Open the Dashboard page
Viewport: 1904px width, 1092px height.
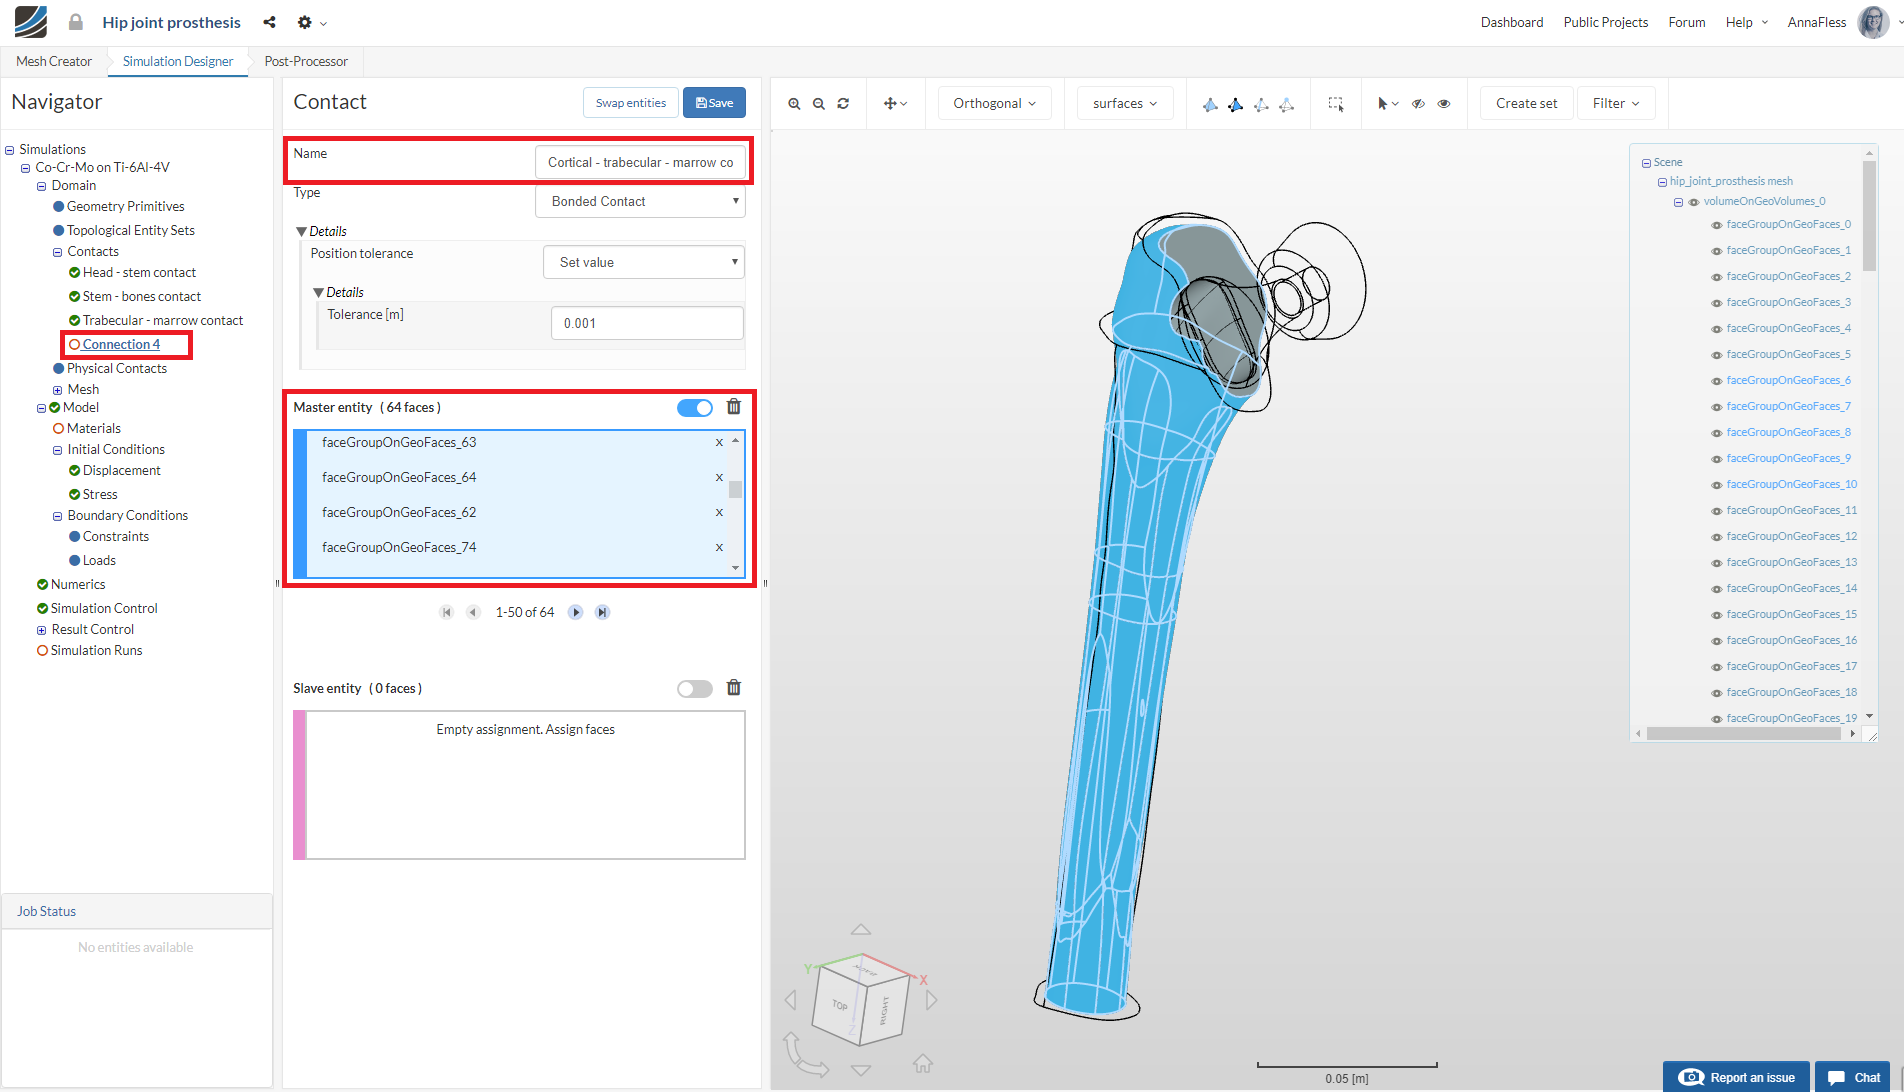(1512, 22)
